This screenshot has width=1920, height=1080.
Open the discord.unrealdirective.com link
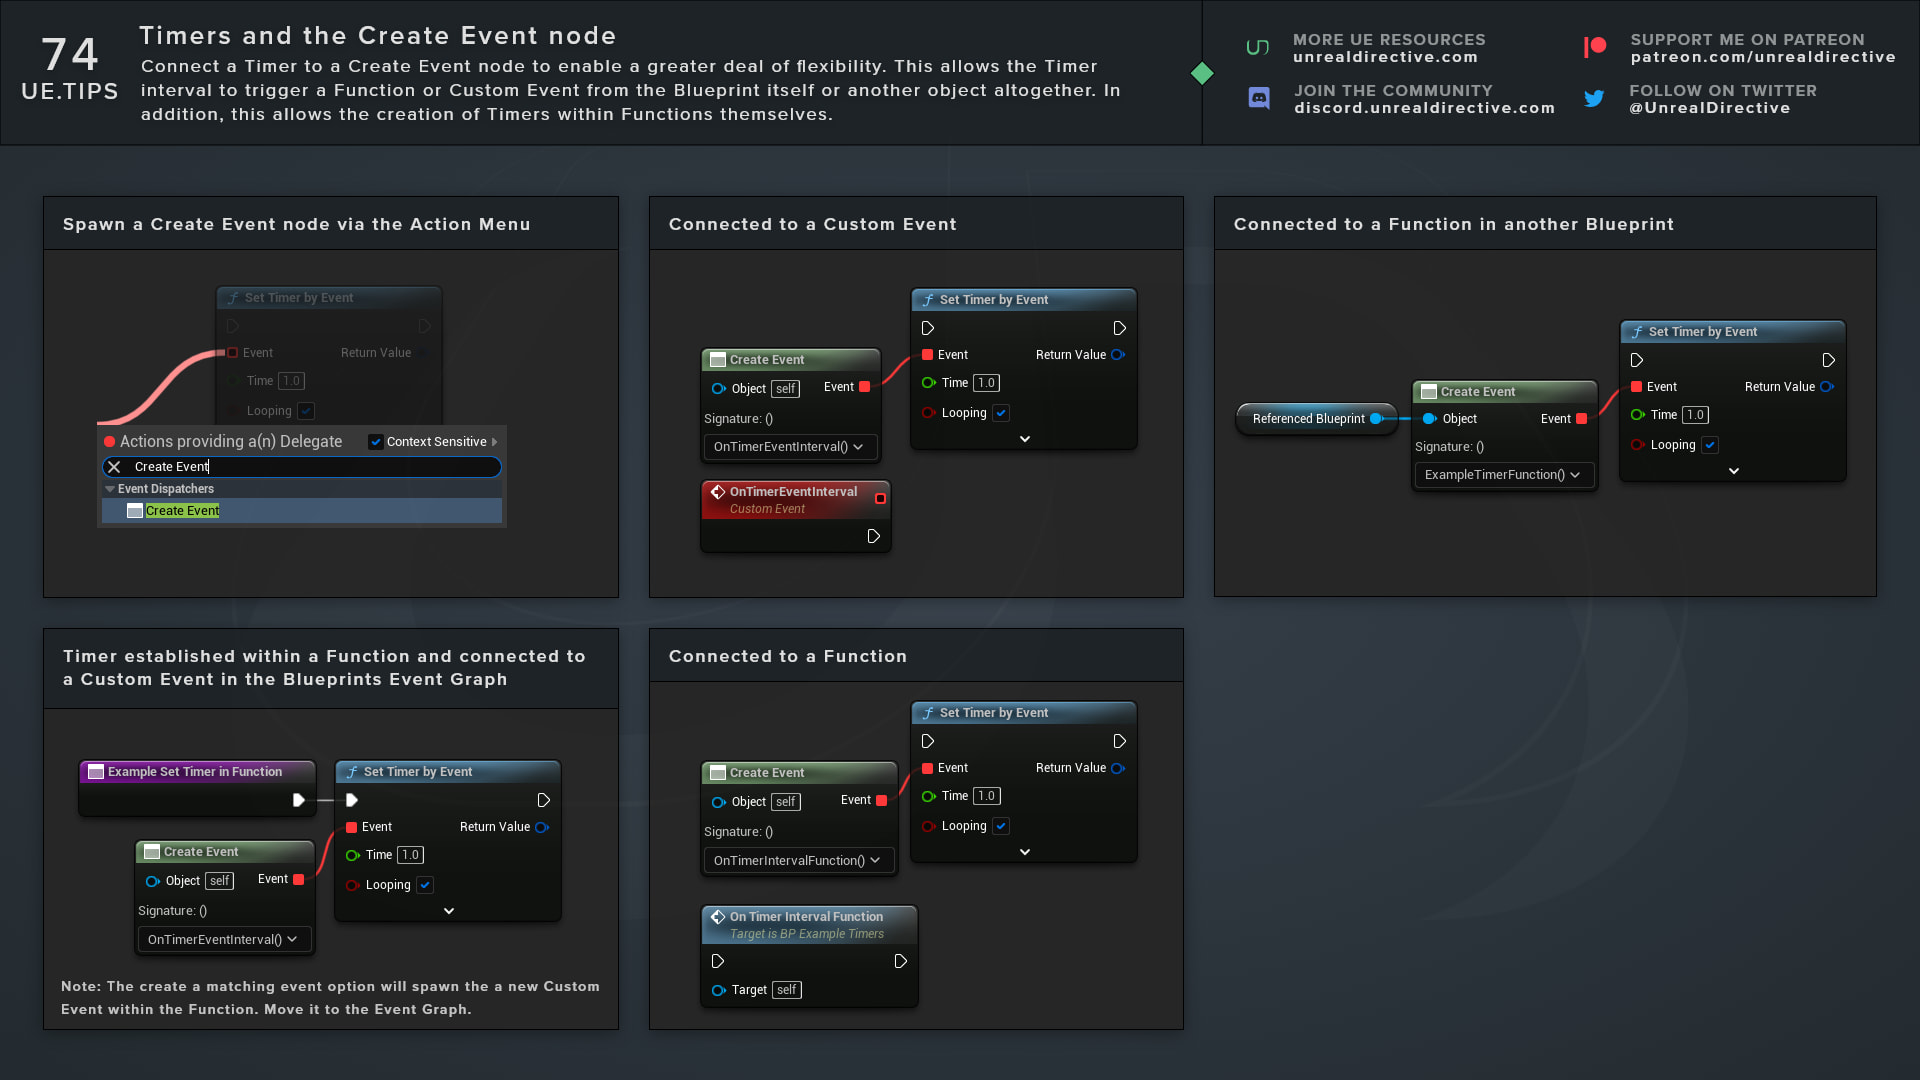coord(1424,108)
